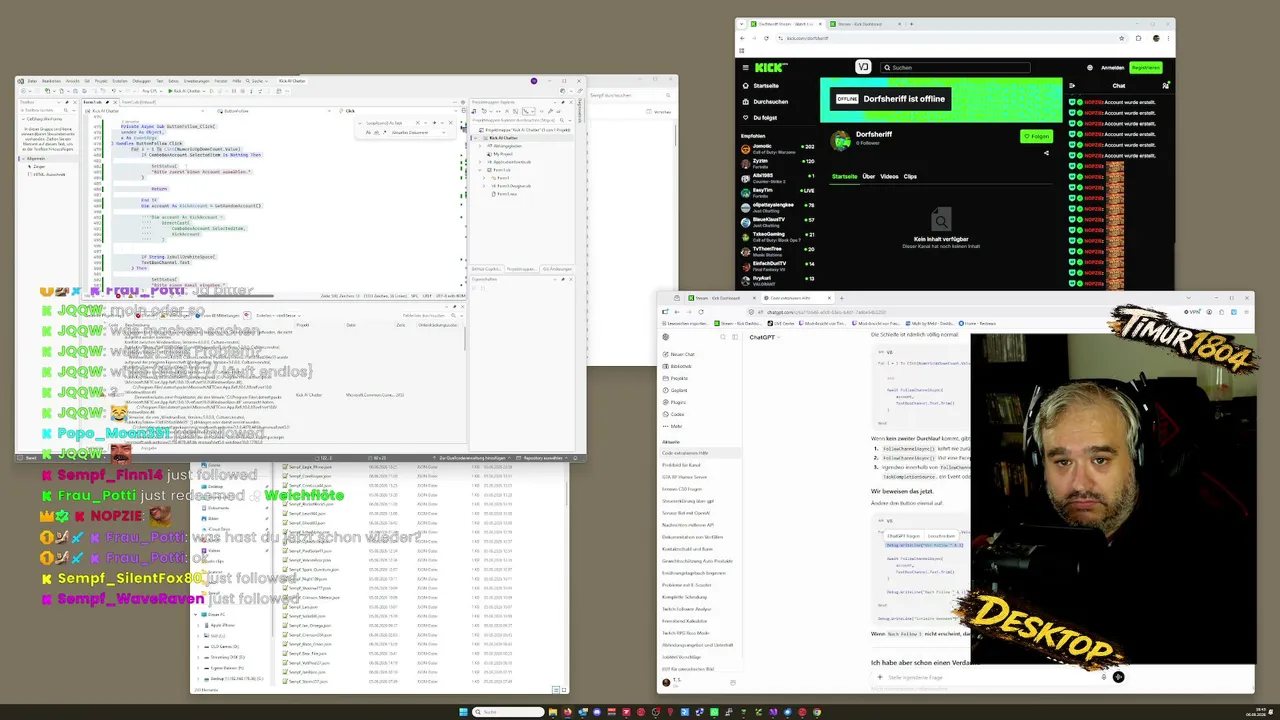Open the Erweiterungen menu in Visual Studio
The width and height of the screenshot is (1280, 720).
point(197,81)
